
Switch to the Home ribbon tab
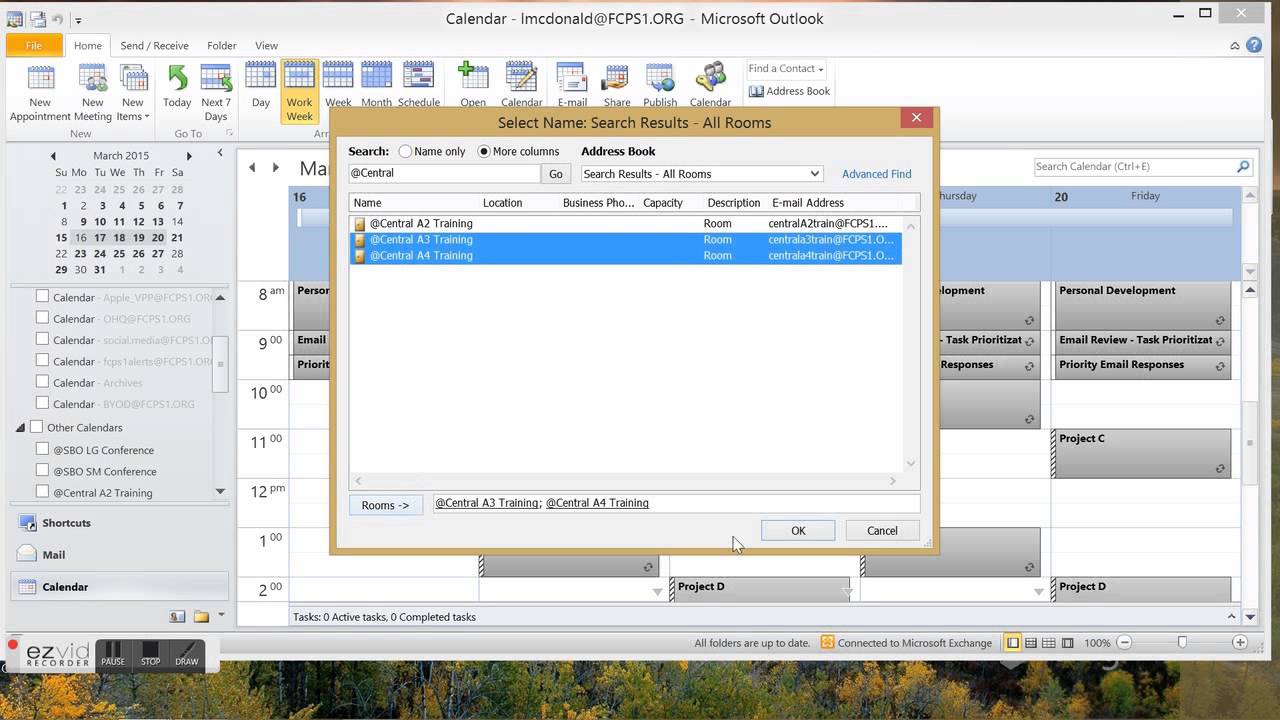(87, 45)
